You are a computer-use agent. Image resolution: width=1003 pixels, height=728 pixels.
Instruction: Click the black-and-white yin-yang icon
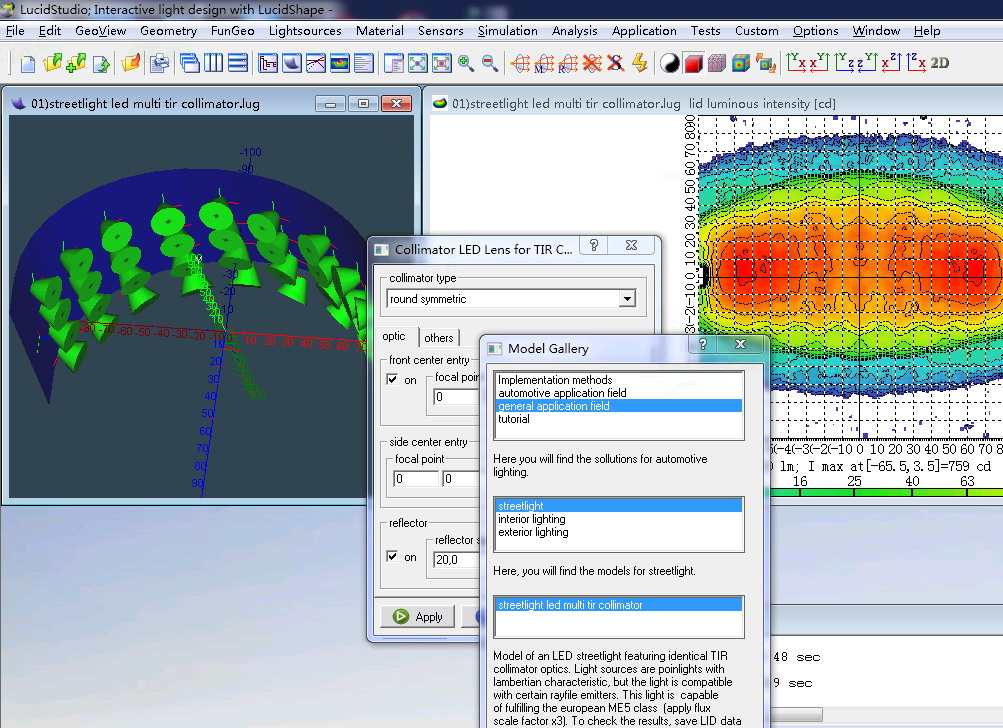[x=670, y=63]
